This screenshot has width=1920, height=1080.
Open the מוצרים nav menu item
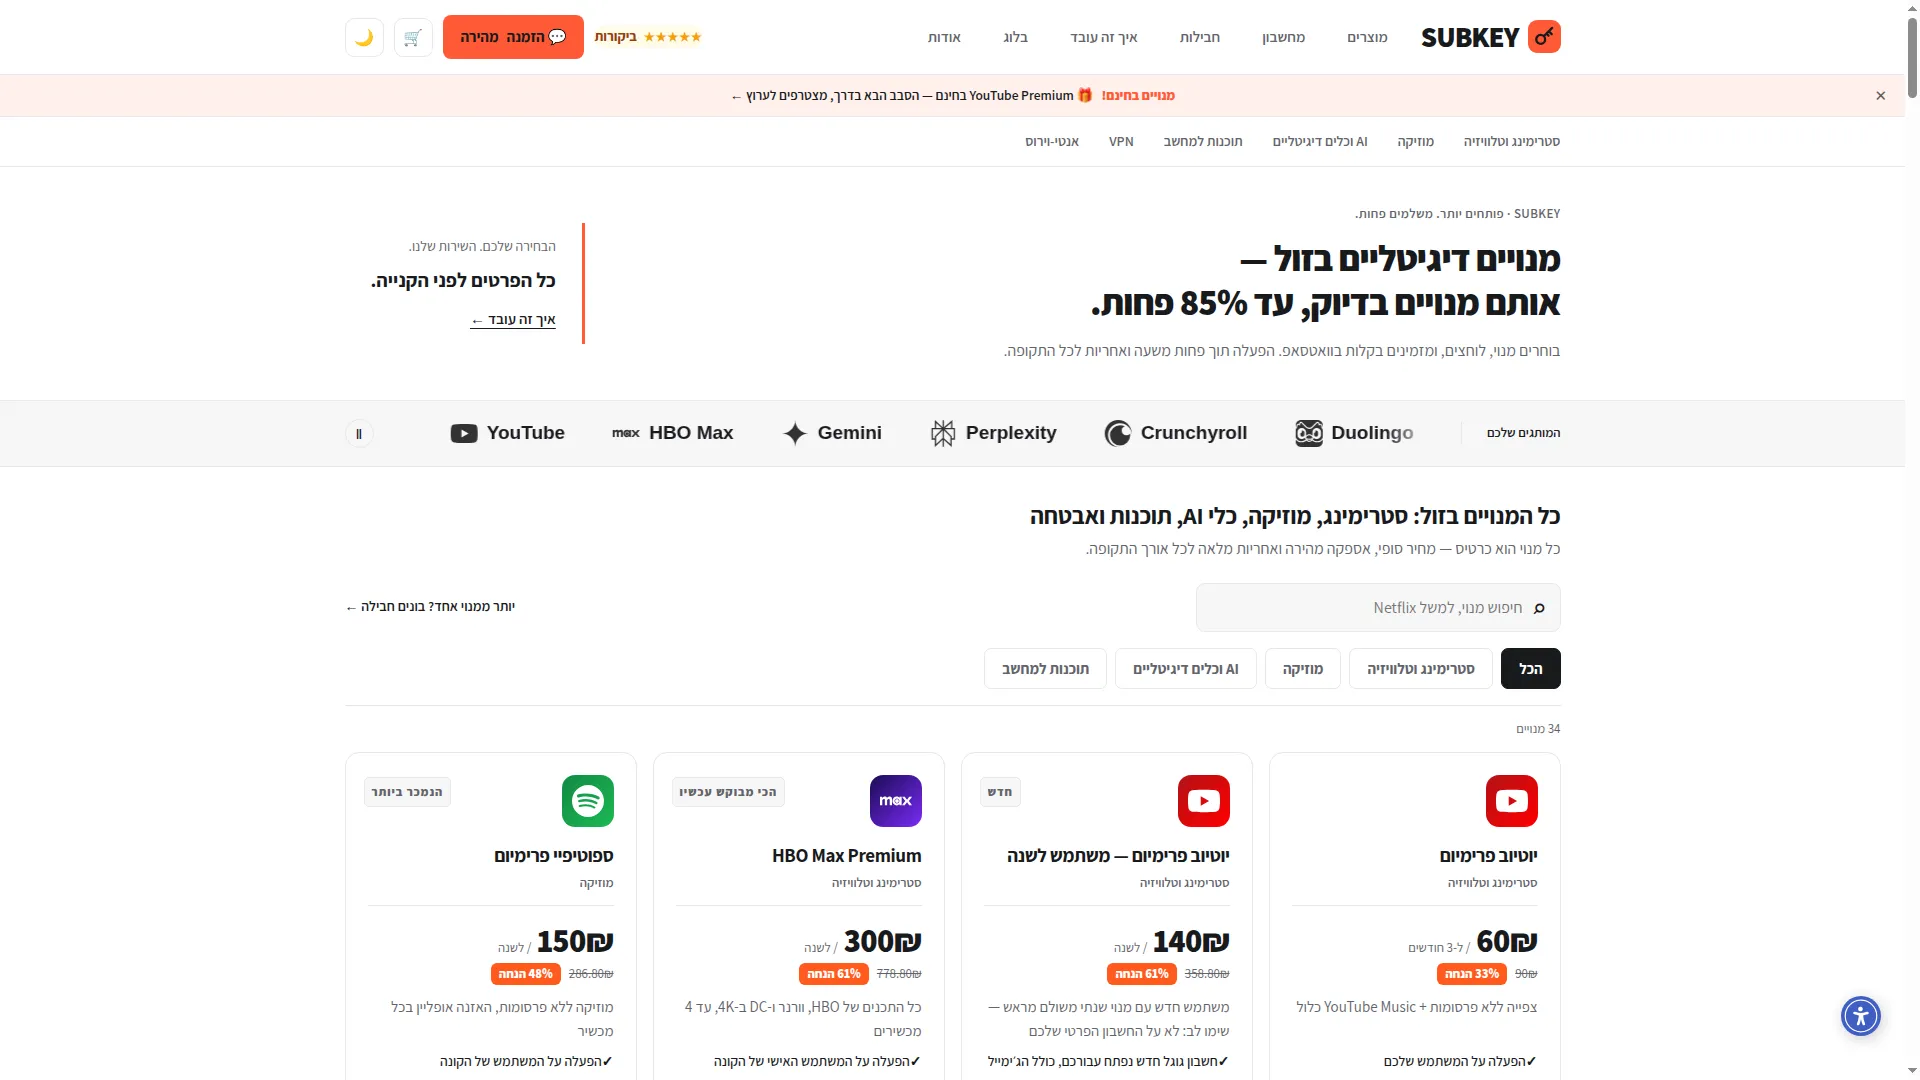click(x=1367, y=38)
